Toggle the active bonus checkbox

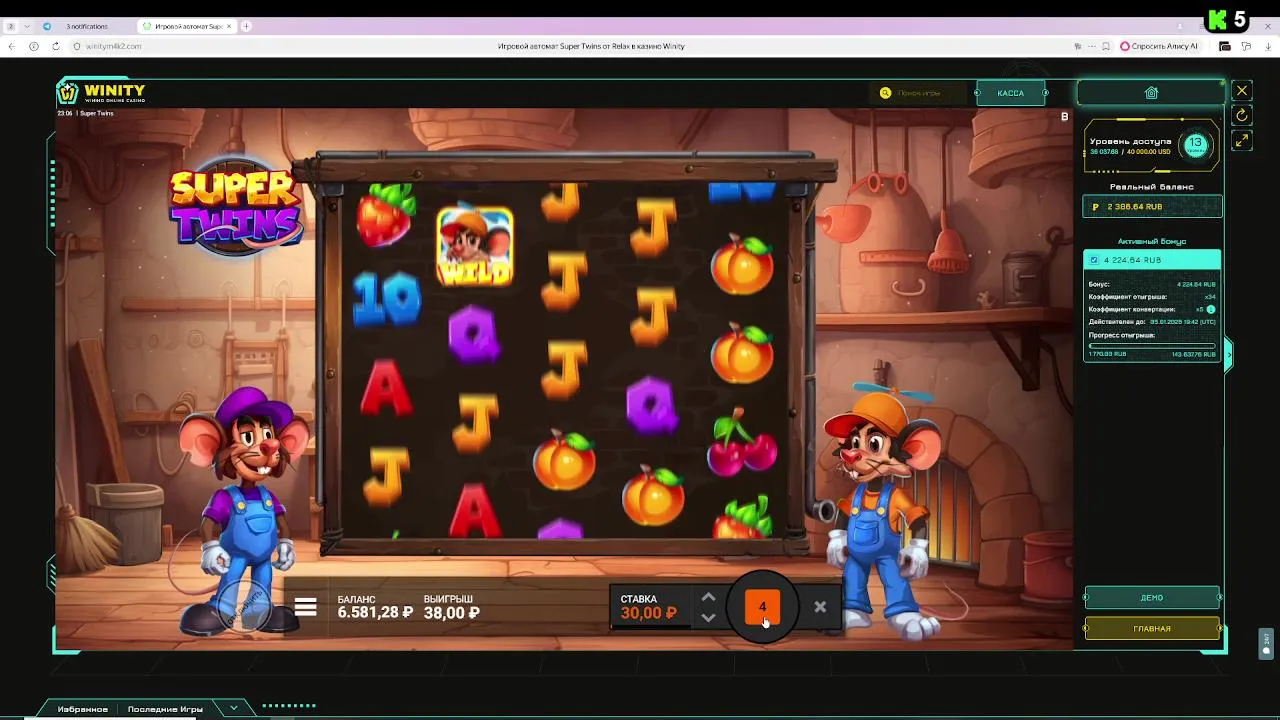(1094, 260)
